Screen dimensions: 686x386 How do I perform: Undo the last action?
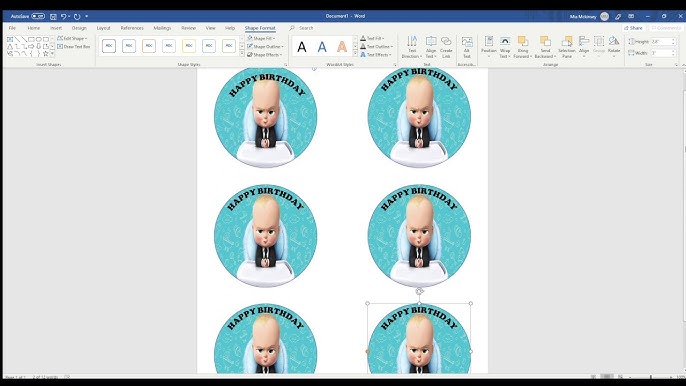(64, 16)
